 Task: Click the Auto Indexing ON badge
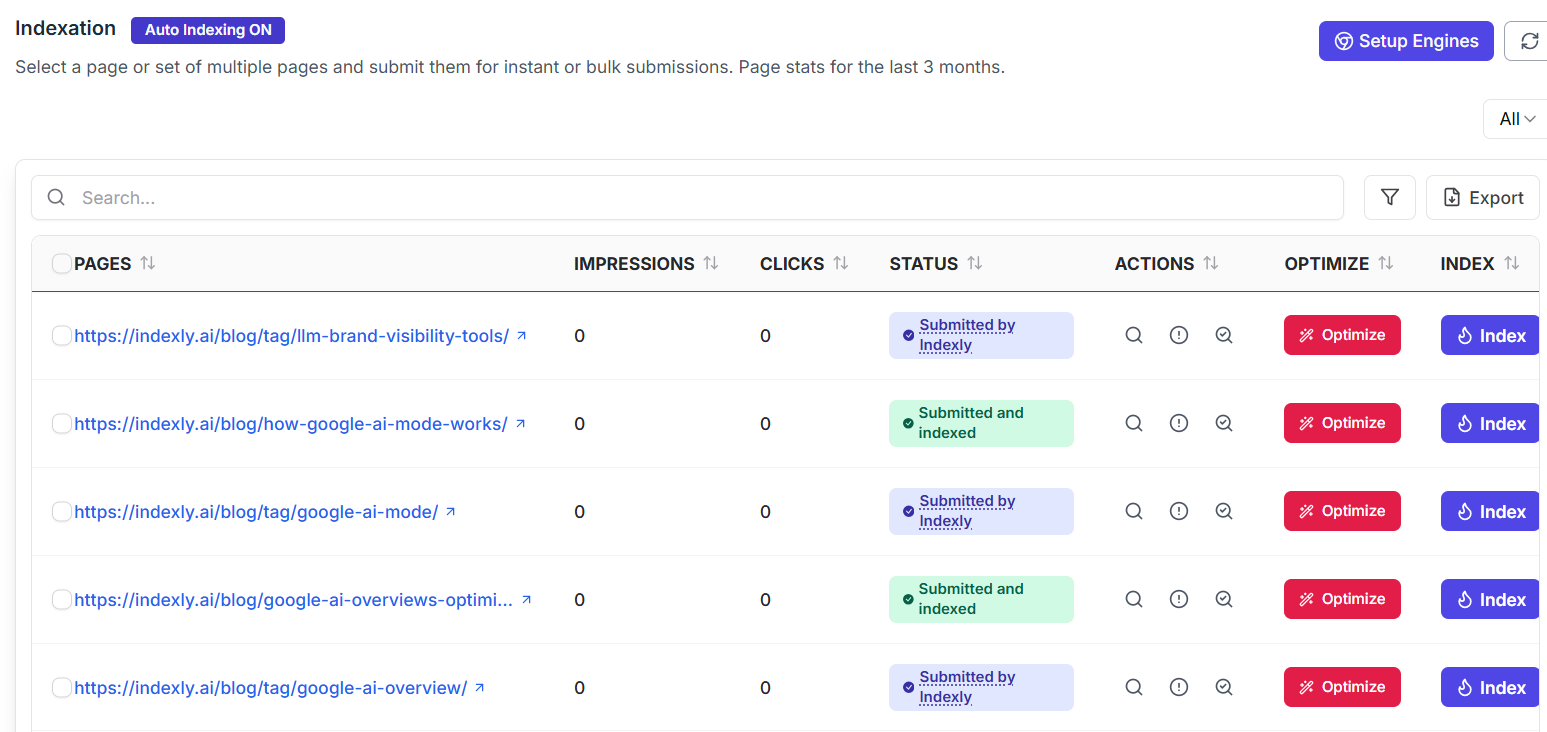click(x=208, y=30)
